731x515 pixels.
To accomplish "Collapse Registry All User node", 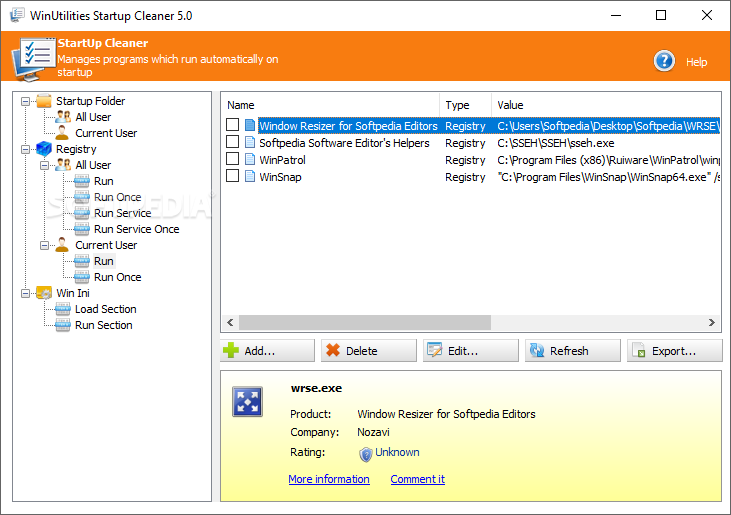I will click(x=44, y=165).
